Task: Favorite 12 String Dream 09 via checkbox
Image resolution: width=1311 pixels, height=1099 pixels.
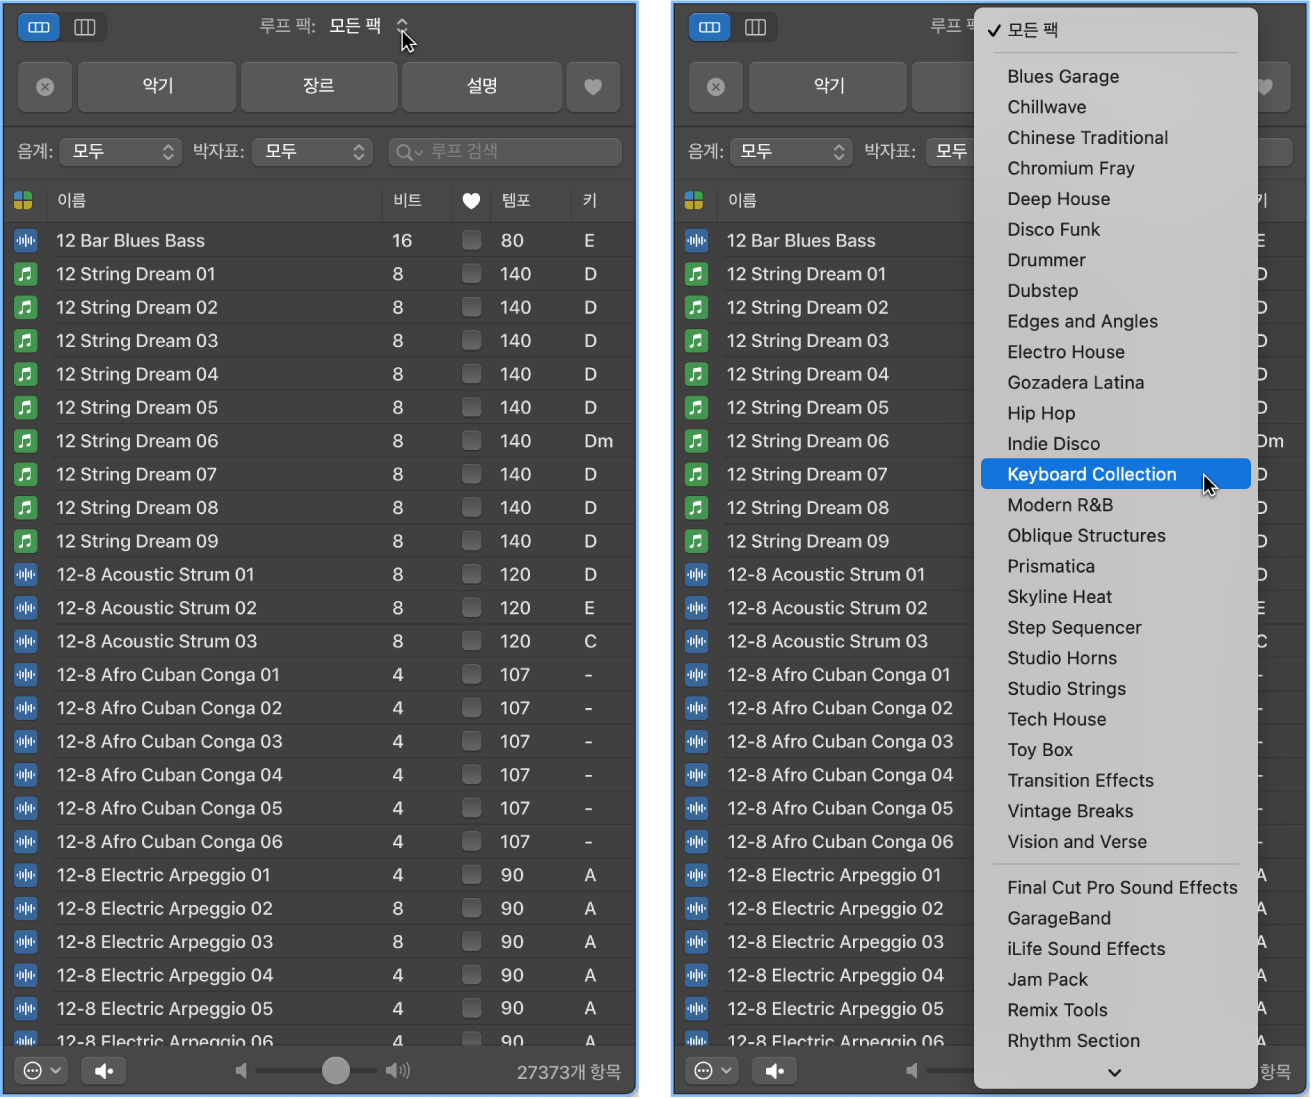Action: click(x=471, y=541)
